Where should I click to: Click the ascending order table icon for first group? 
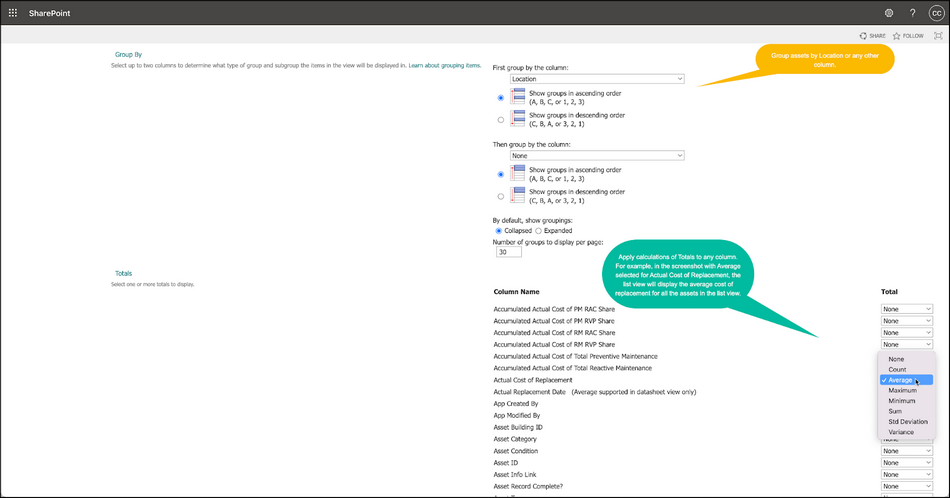(x=517, y=97)
